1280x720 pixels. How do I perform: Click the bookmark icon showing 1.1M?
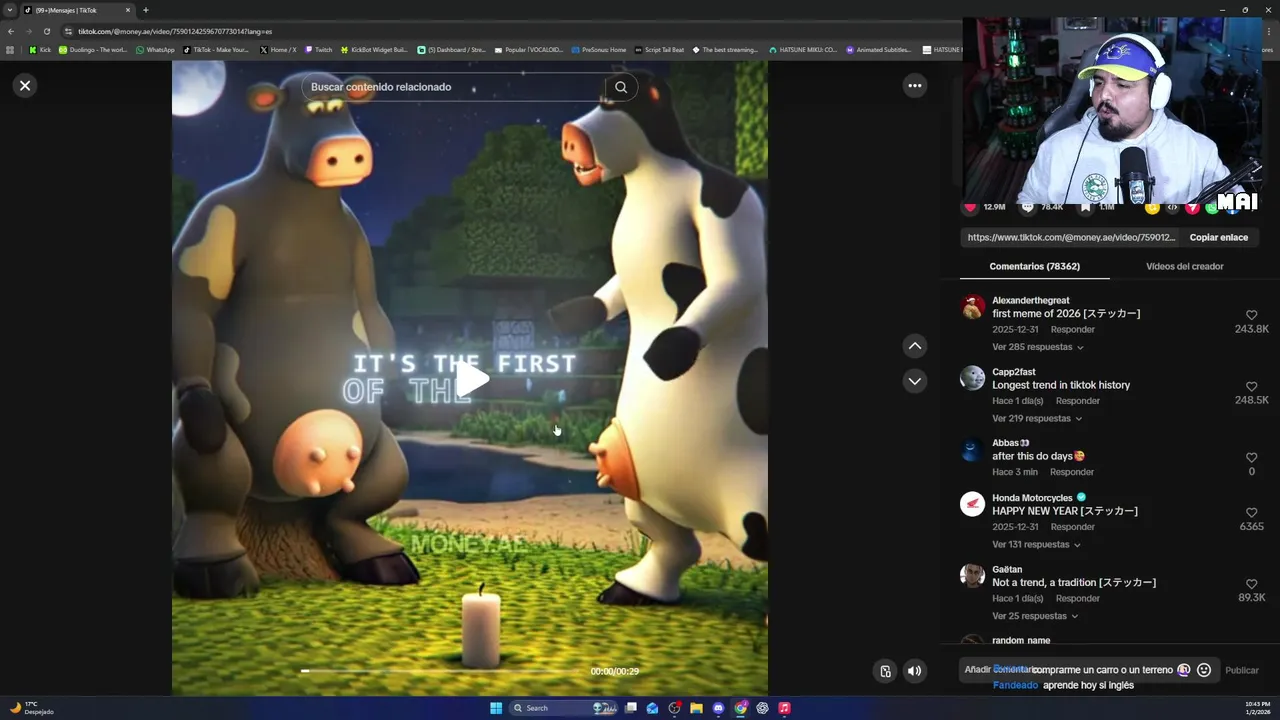(x=1085, y=207)
